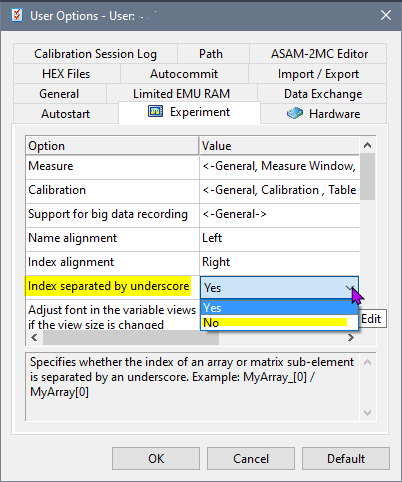
Task: Choose Yes in the dropdown list
Action: tap(279, 308)
